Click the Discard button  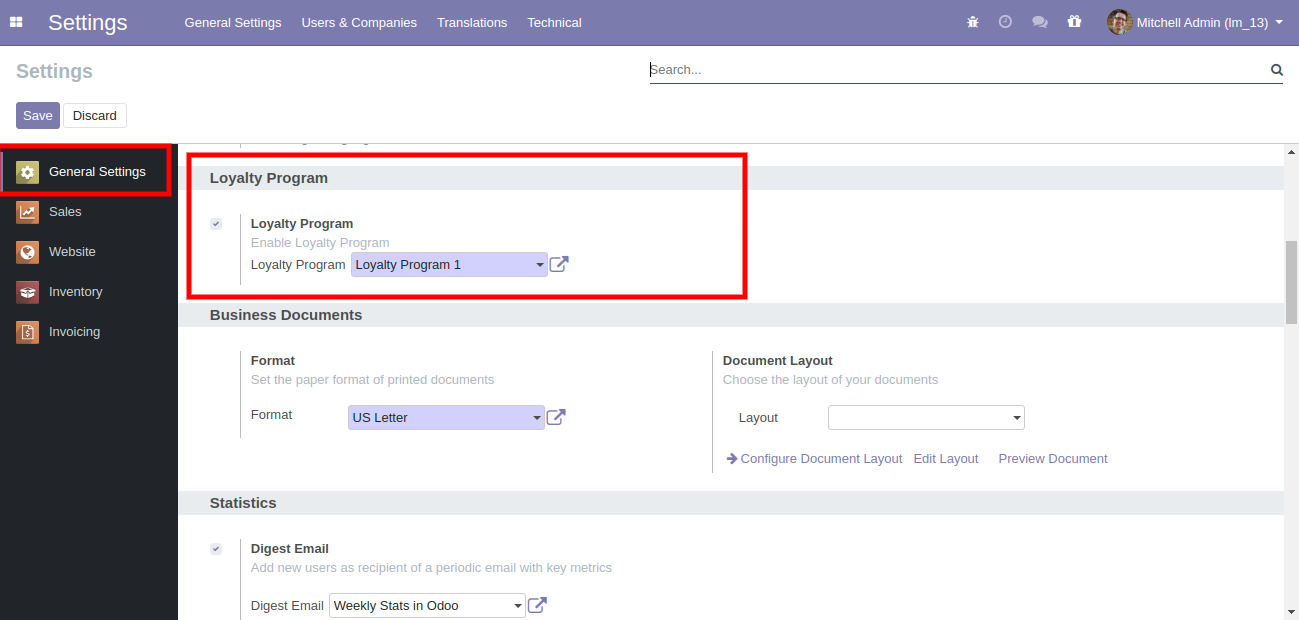point(95,115)
